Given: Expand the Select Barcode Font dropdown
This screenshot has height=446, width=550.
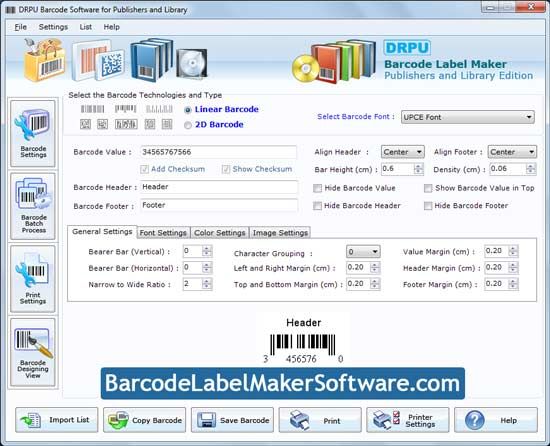Looking at the screenshot, I should coord(468,117).
